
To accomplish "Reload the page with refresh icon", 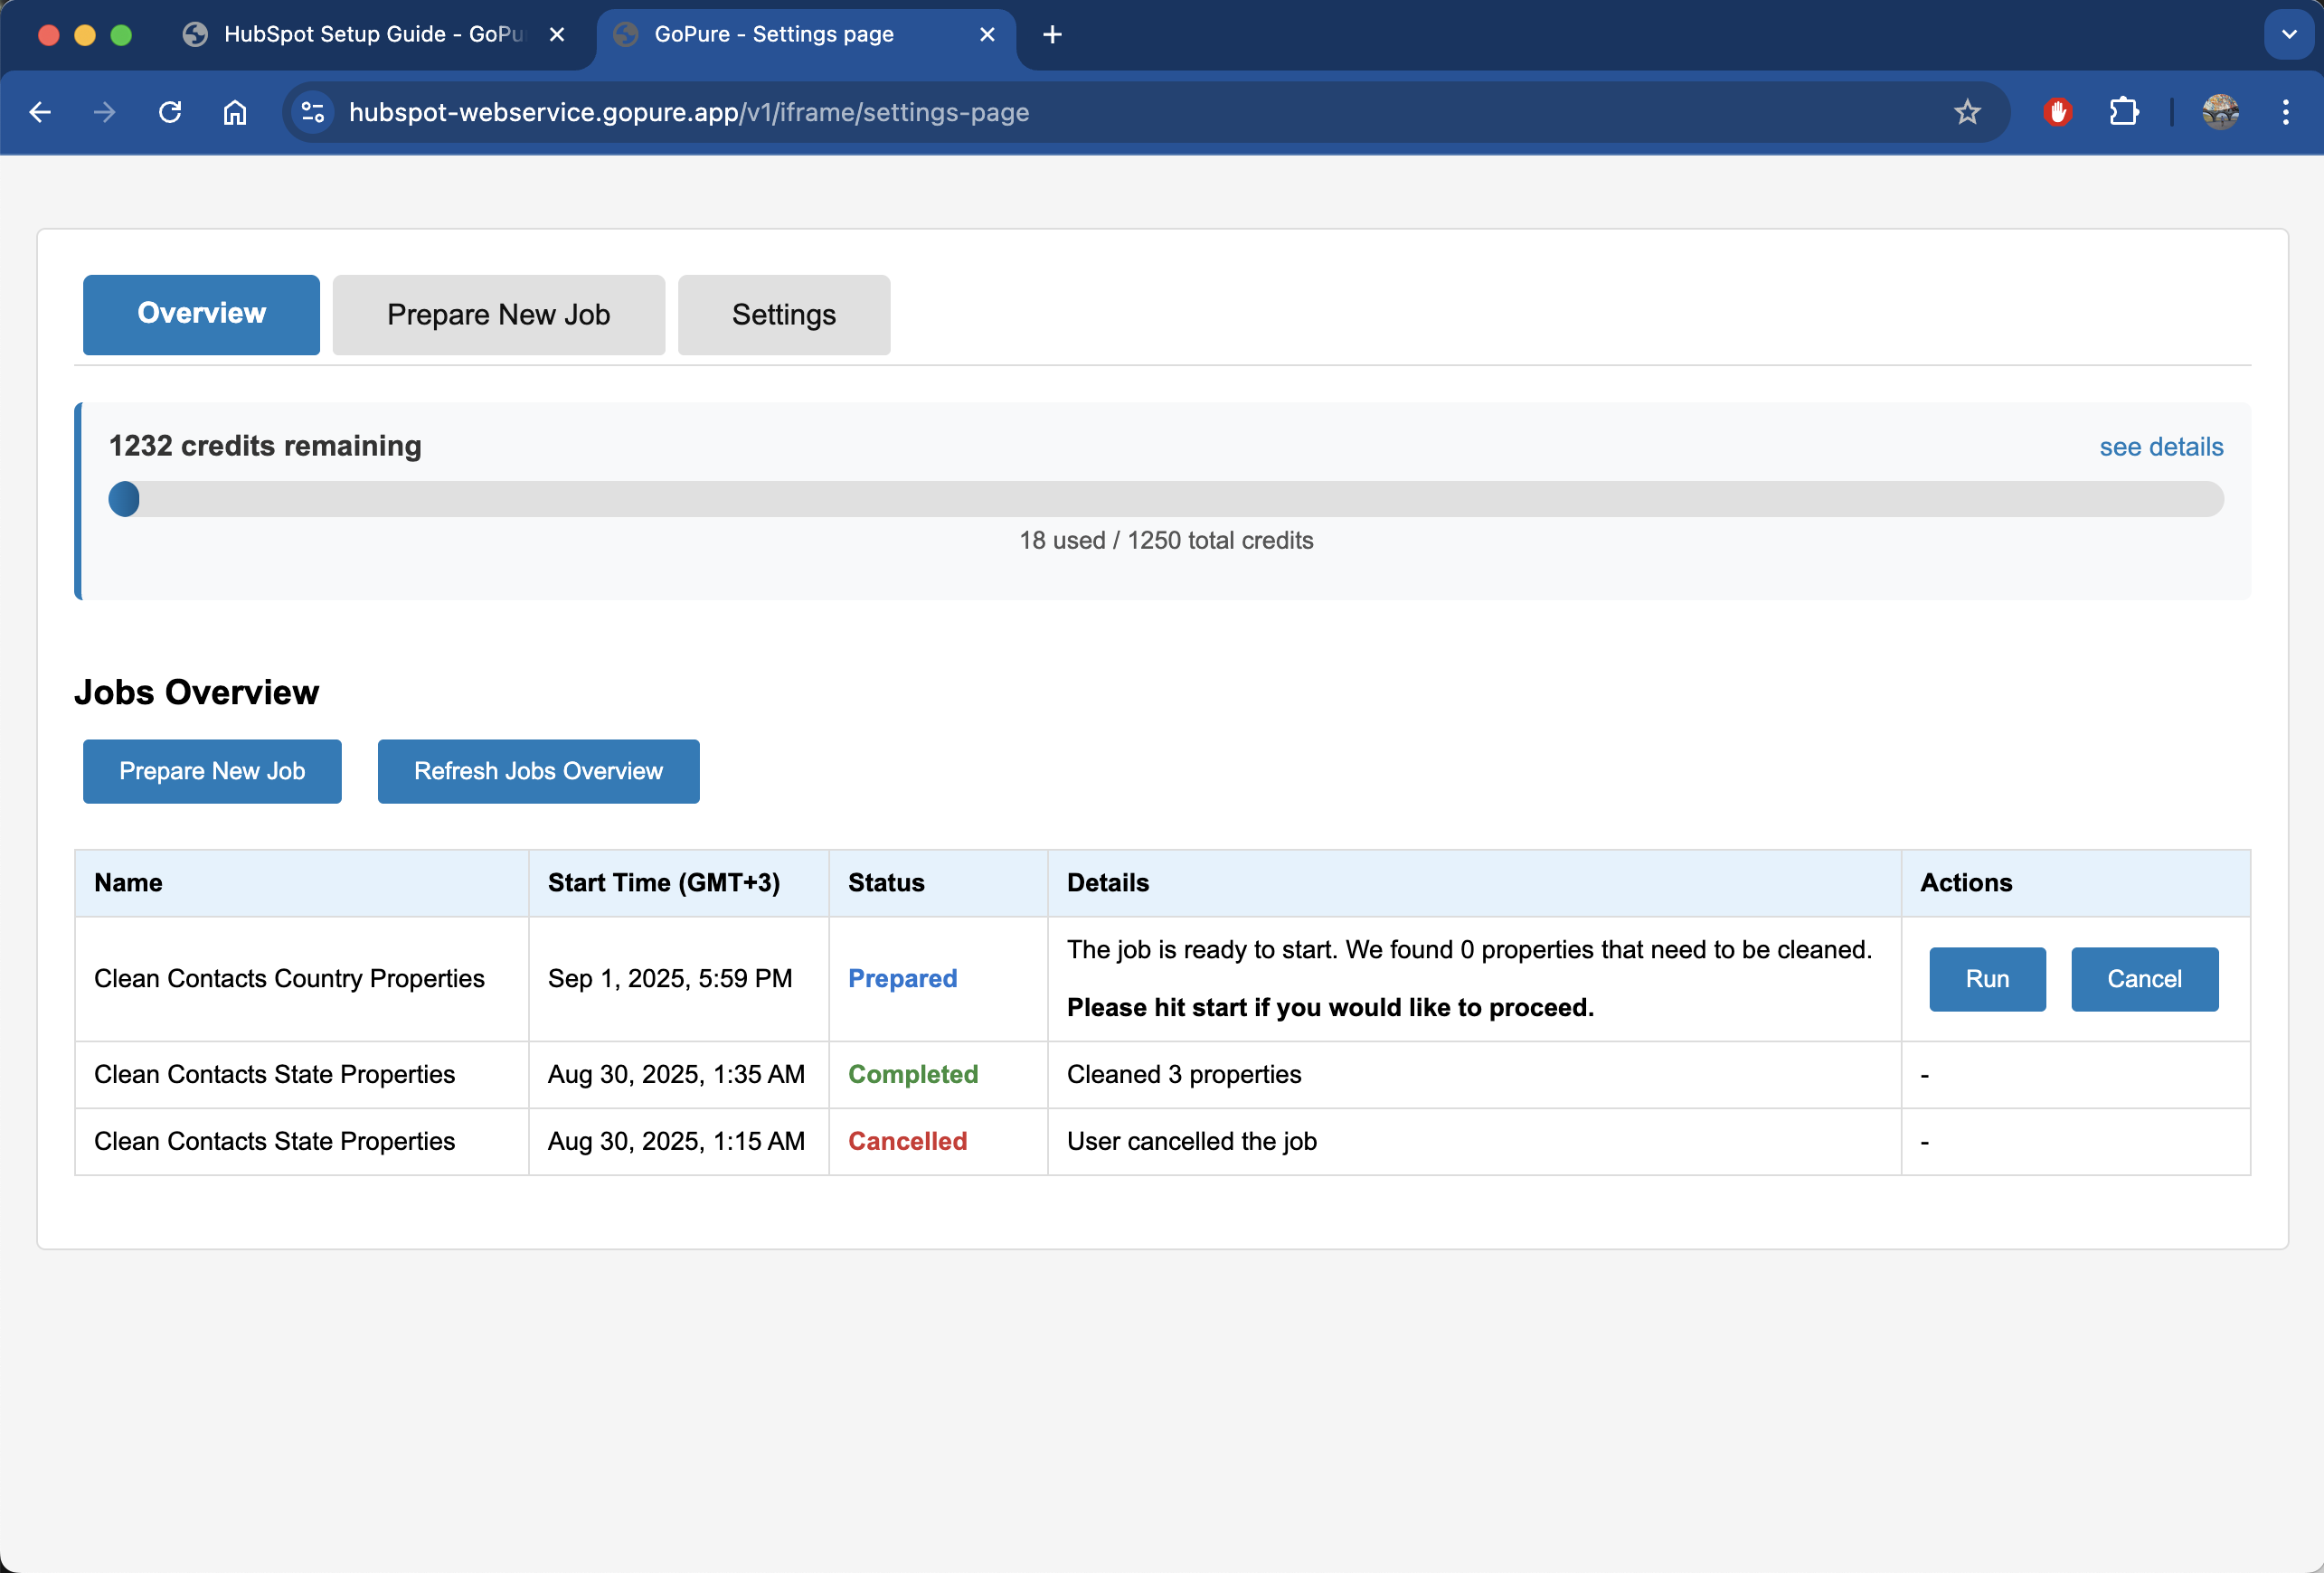I will [x=170, y=112].
